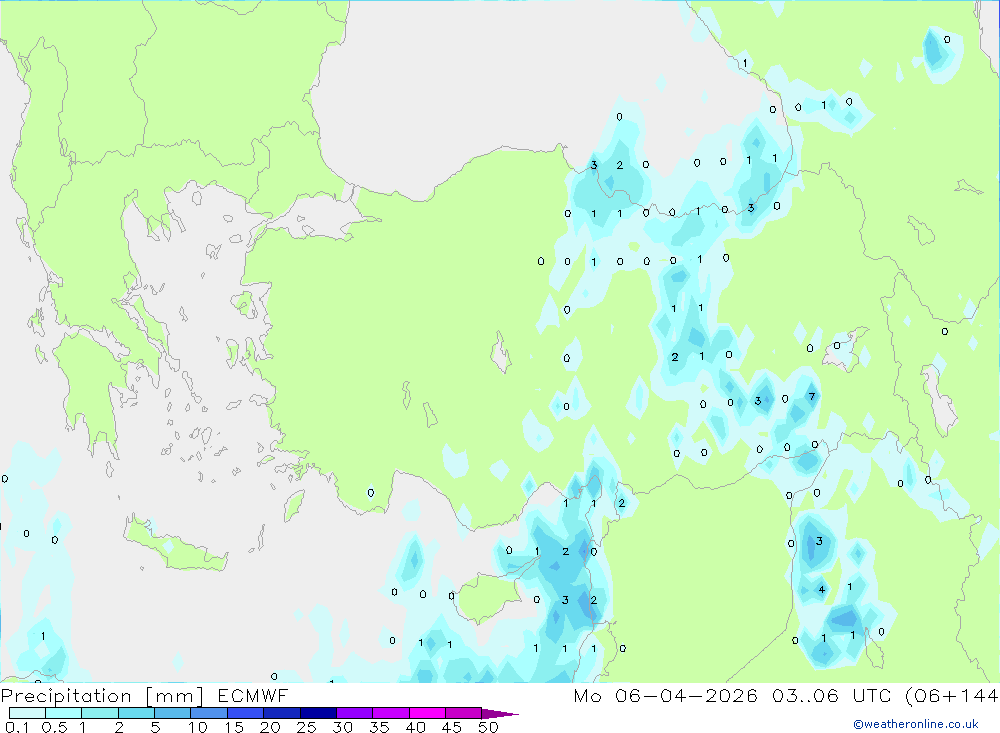Click the '(06+144' forecast run text
Image resolution: width=1000 pixels, height=733 pixels.
click(952, 696)
